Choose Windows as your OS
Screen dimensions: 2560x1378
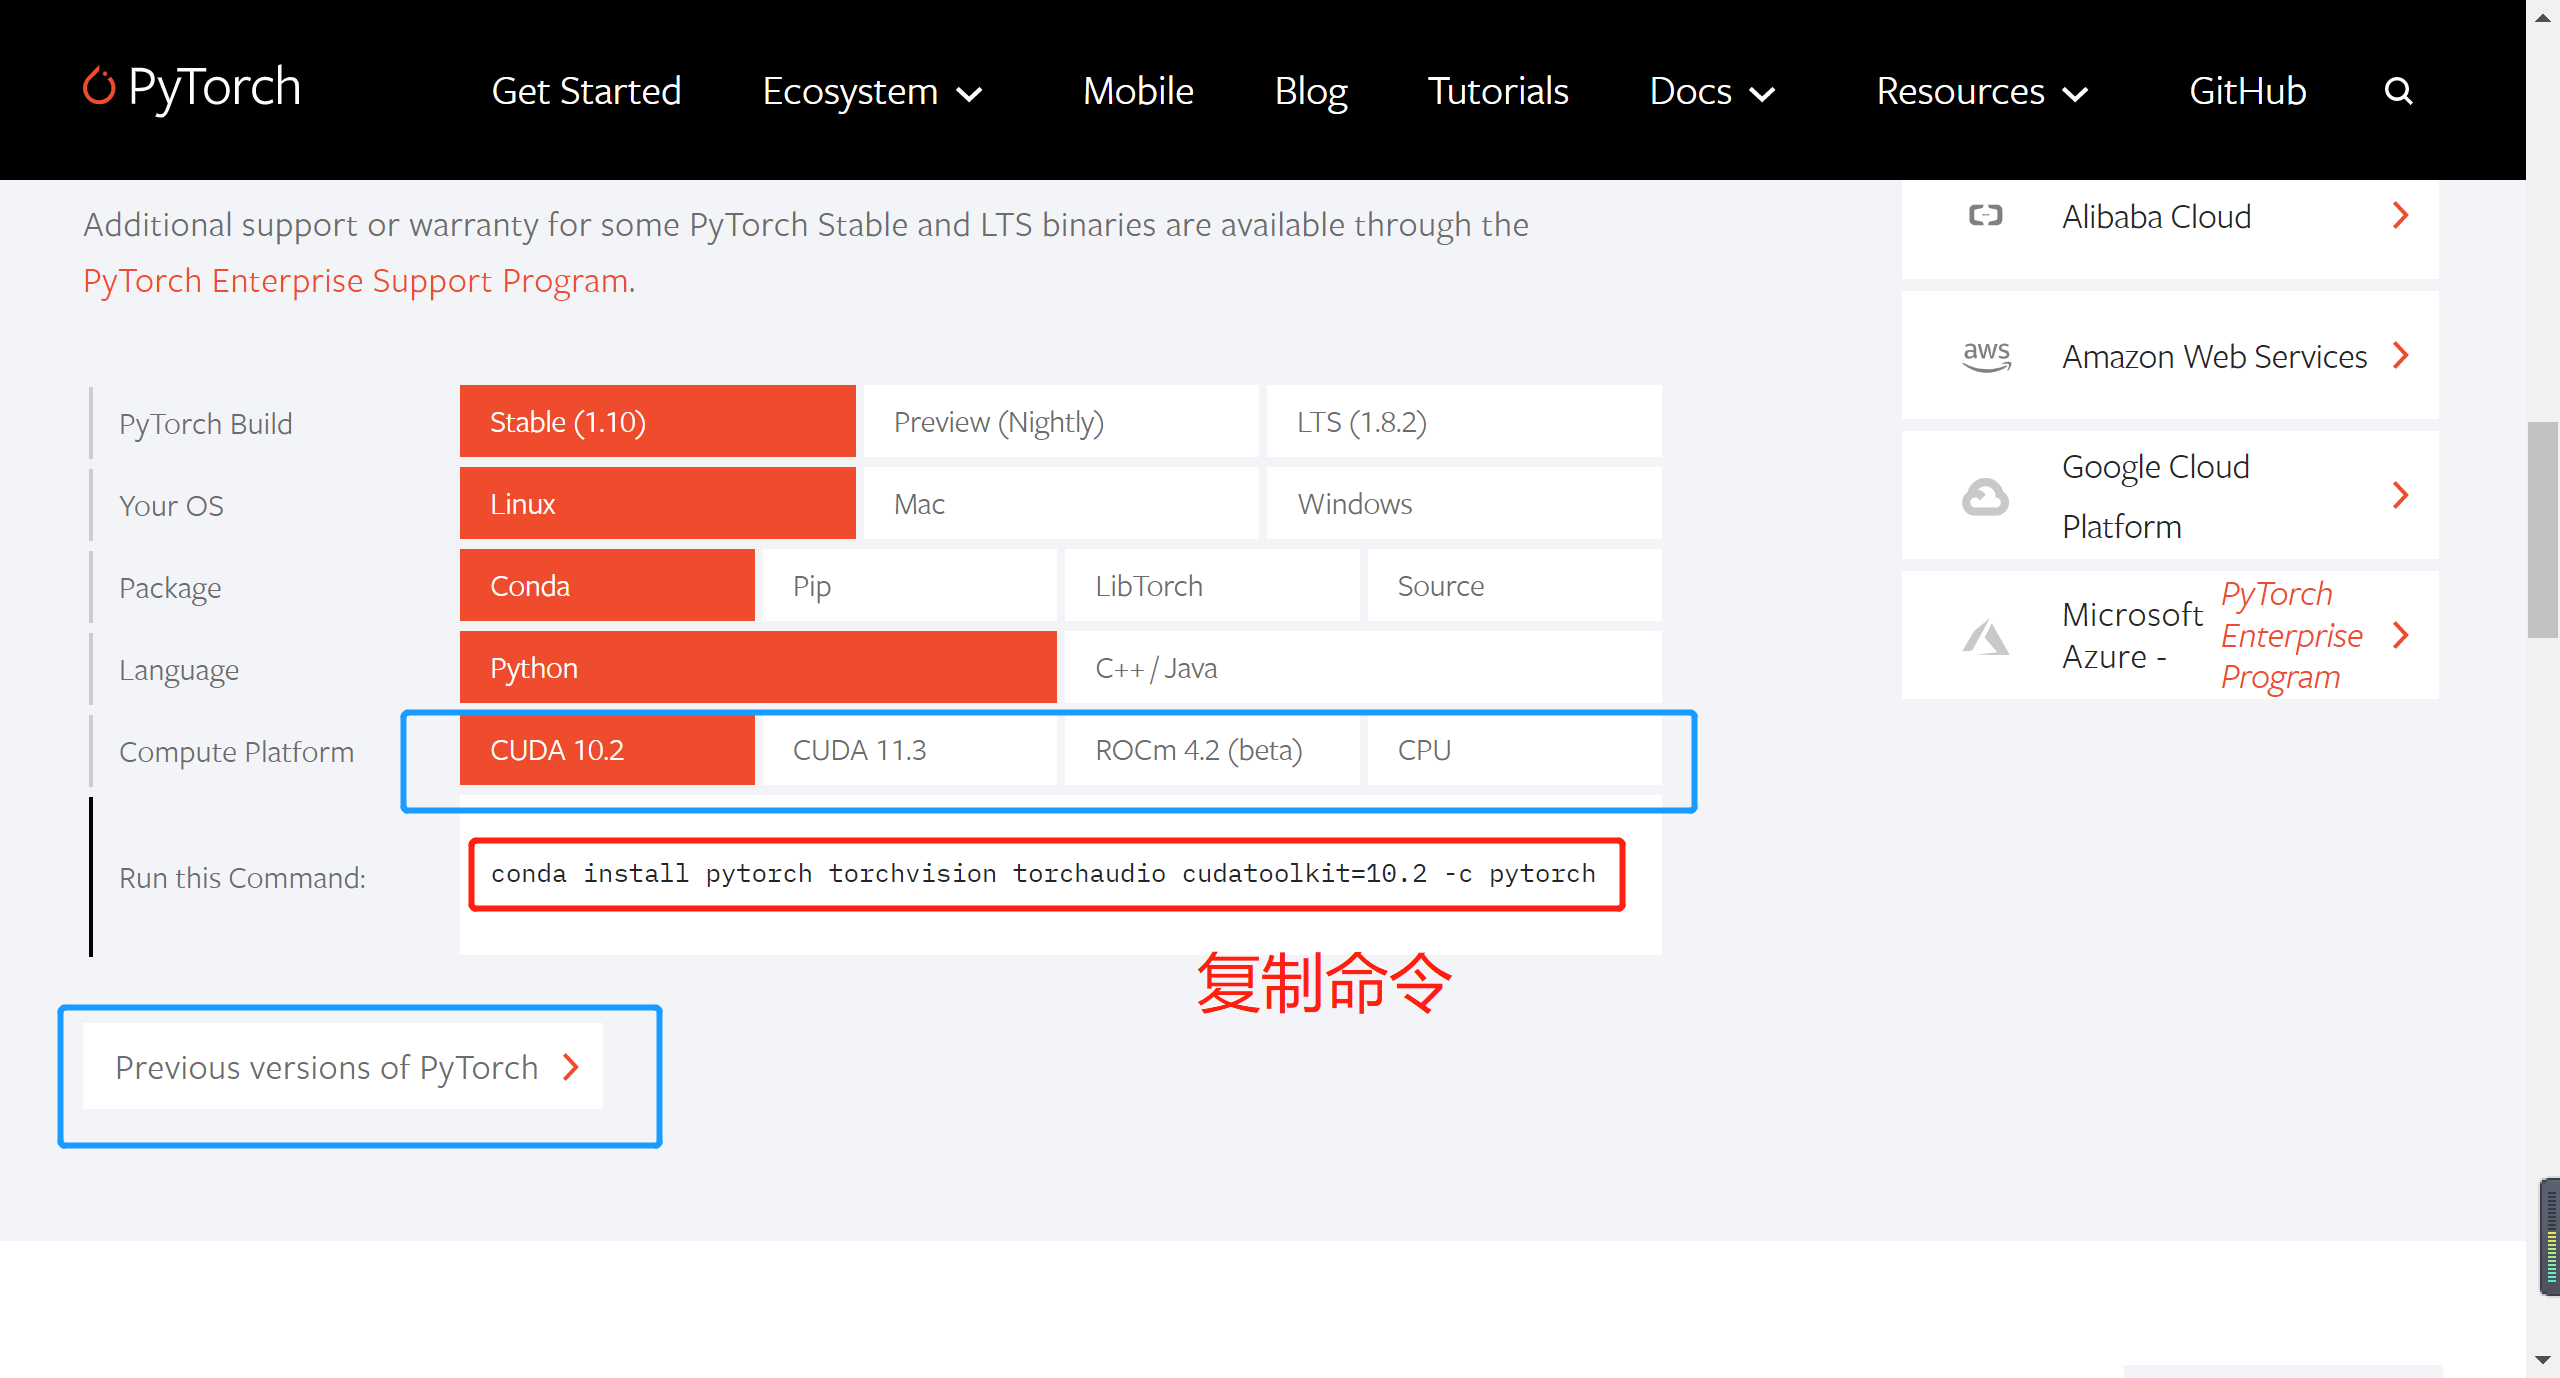pos(1463,504)
